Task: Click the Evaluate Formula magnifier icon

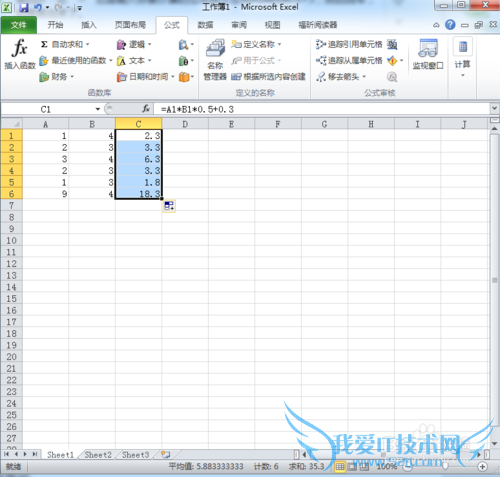Action: 392,77
